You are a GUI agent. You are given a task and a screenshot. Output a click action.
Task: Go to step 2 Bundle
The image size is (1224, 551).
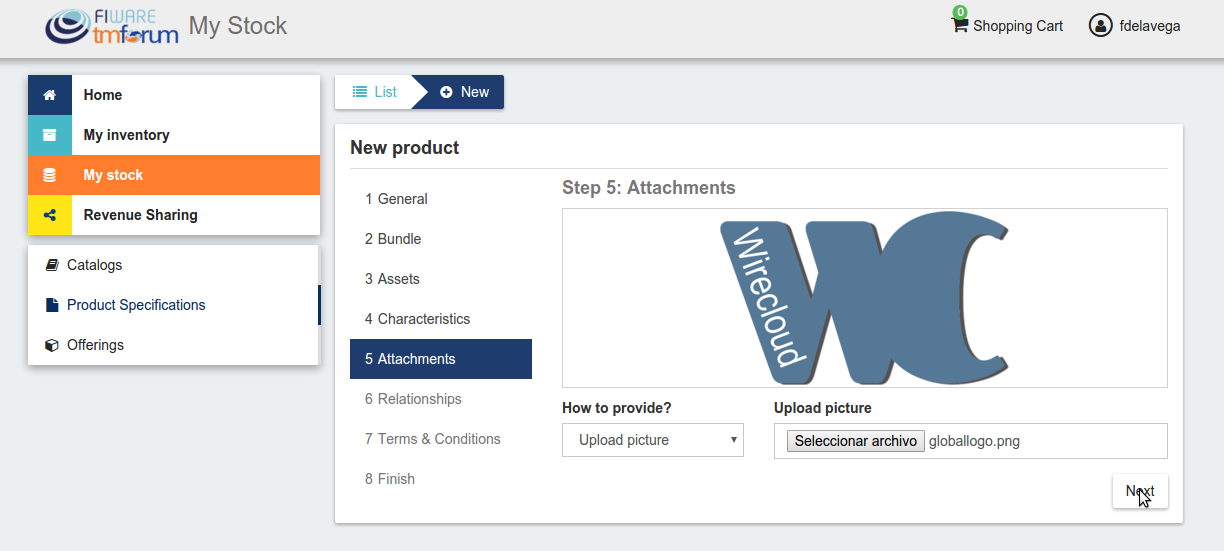[441, 239]
